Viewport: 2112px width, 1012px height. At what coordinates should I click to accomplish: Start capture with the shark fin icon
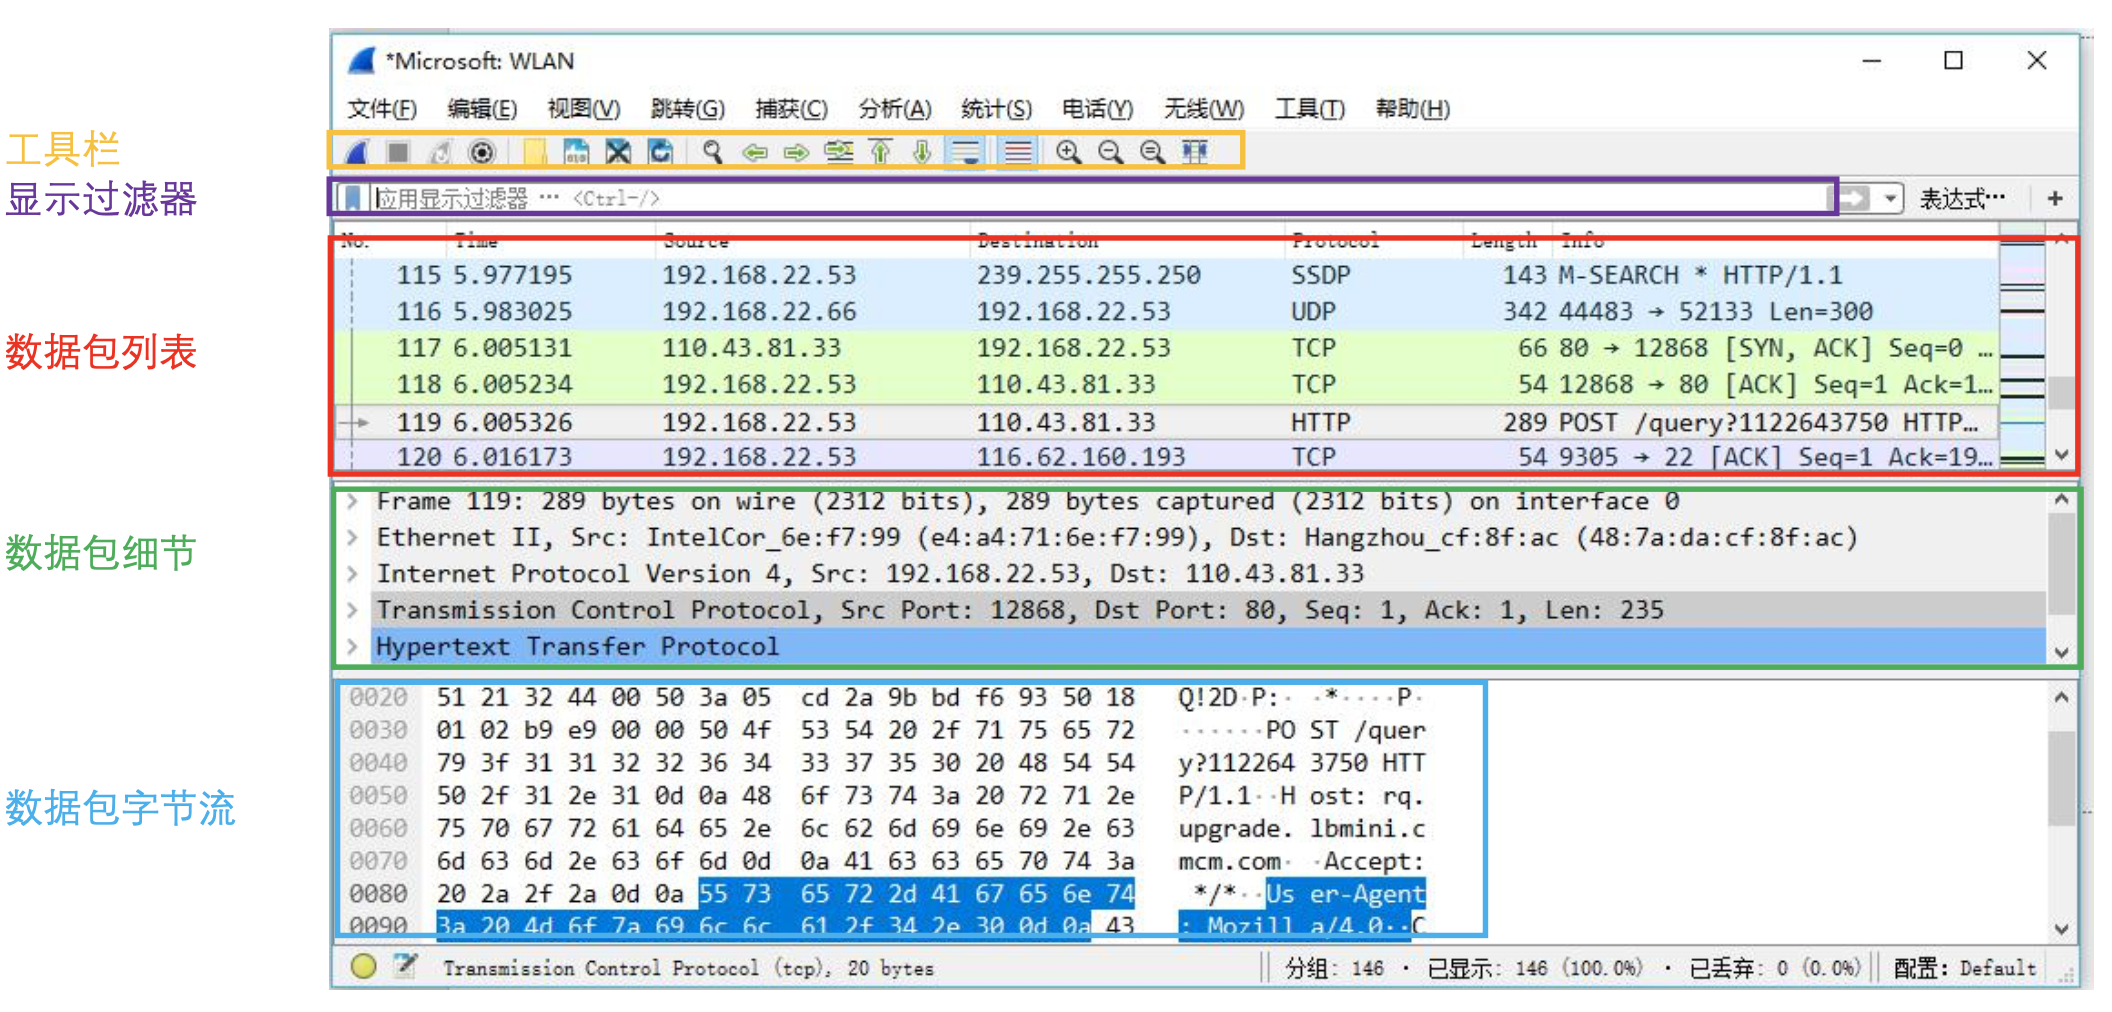[x=357, y=152]
